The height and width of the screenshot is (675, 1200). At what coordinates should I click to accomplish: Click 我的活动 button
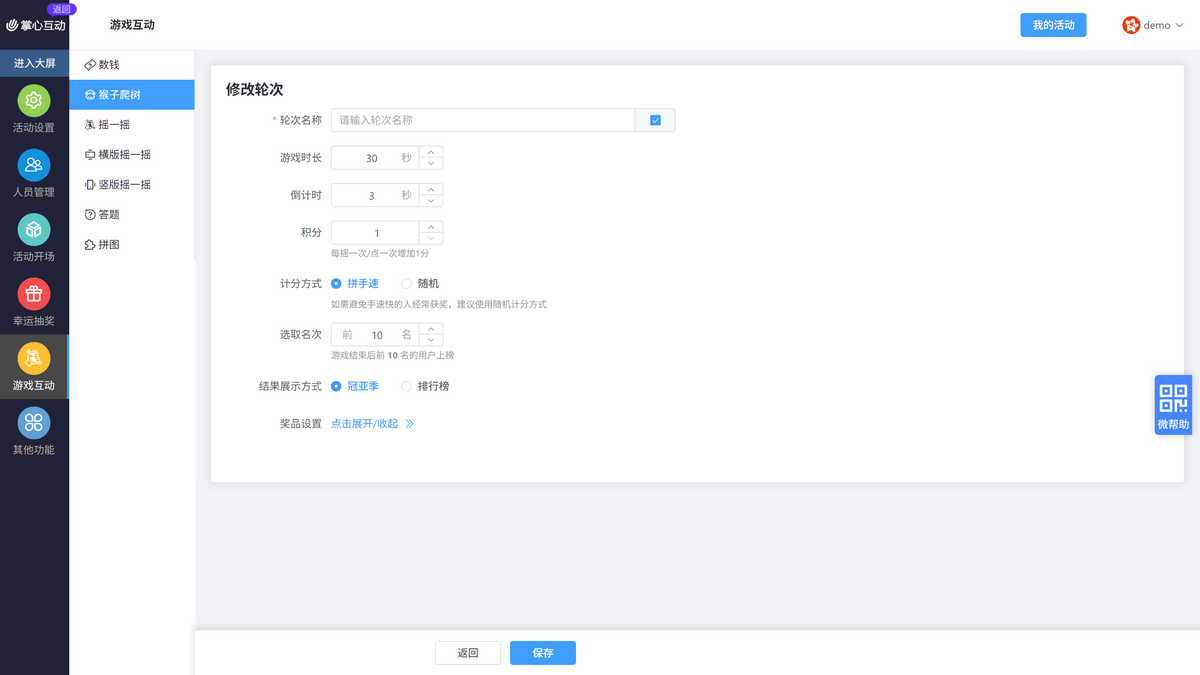point(1053,25)
